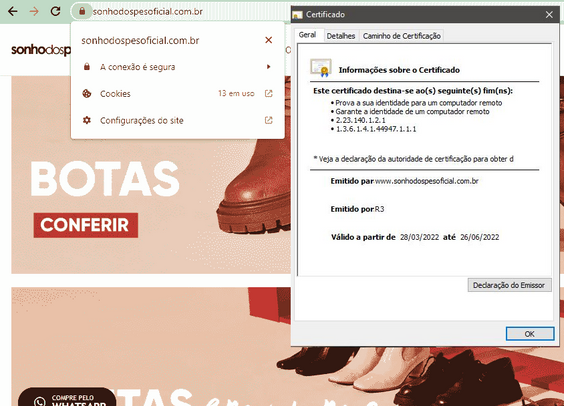Click the address bar URL sonhodospesoficial.com.br

click(x=148, y=12)
